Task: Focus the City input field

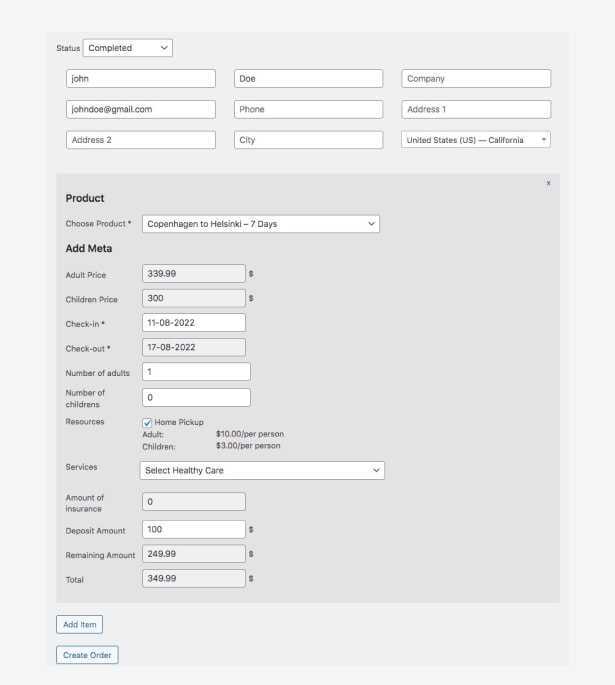Action: [x=308, y=140]
